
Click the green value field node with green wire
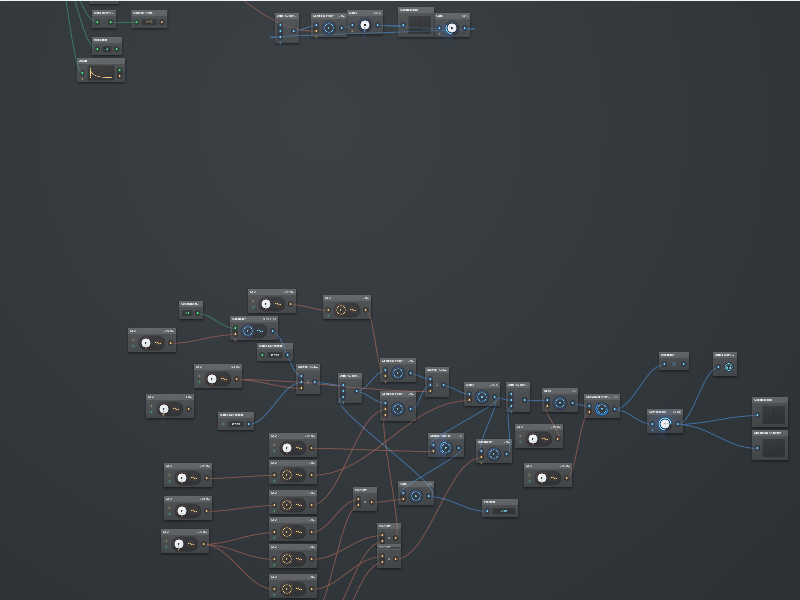click(189, 312)
